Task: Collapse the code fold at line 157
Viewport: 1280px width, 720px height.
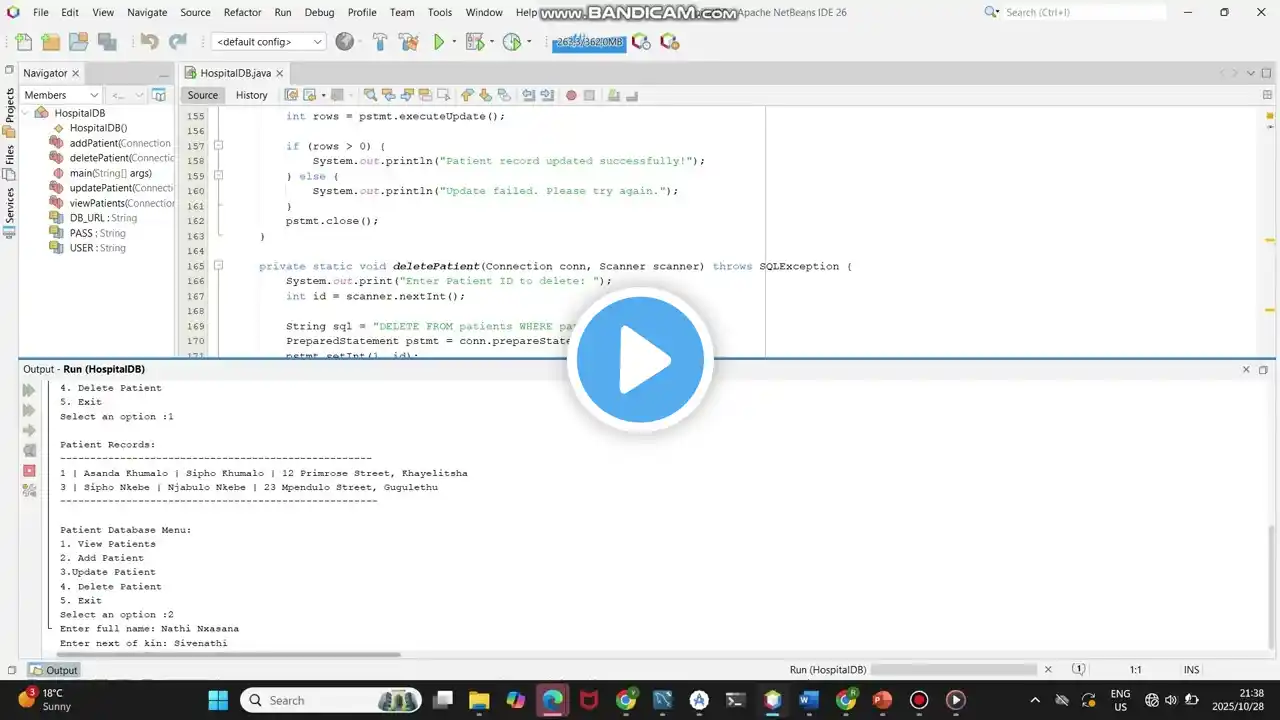Action: click(x=218, y=146)
